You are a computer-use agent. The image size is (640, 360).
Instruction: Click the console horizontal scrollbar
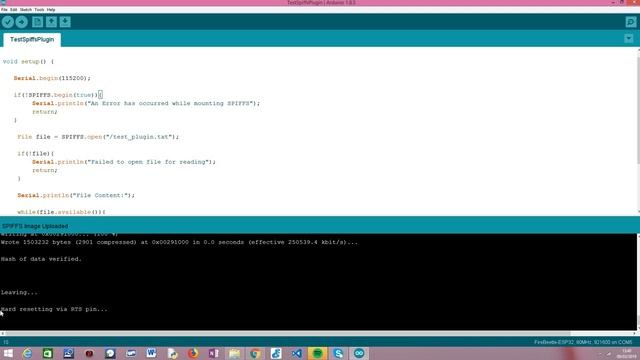(288, 333)
